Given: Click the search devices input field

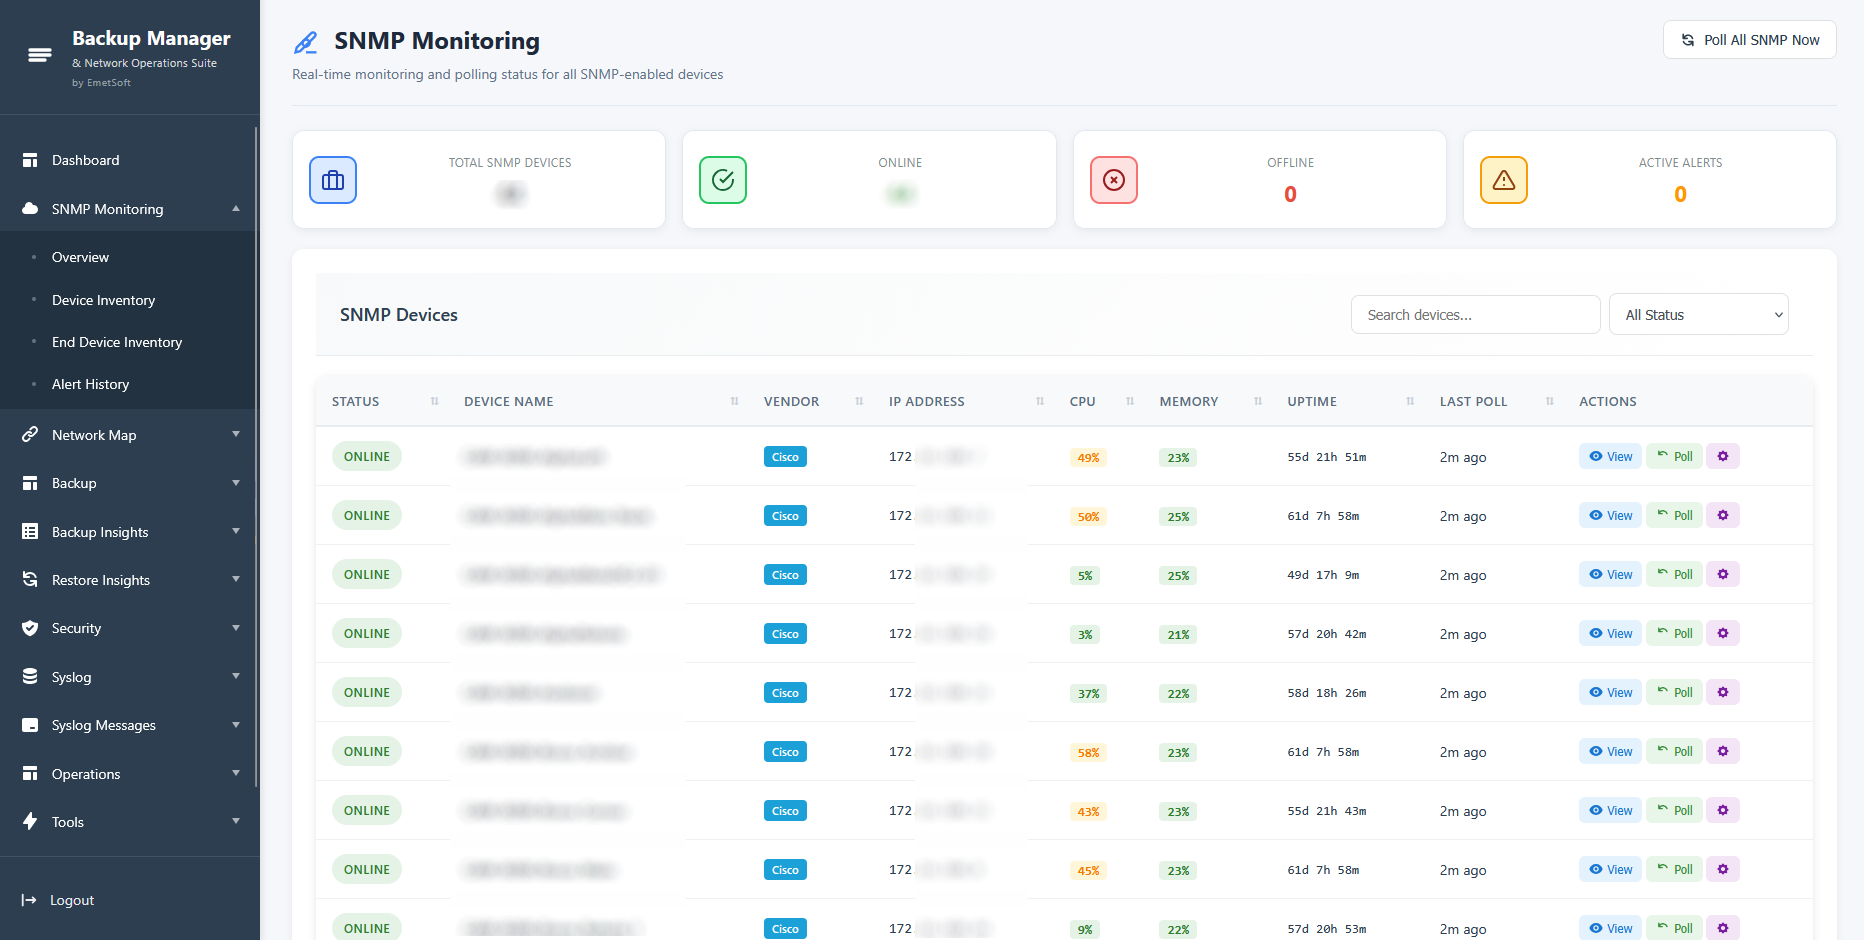Looking at the screenshot, I should tap(1475, 314).
